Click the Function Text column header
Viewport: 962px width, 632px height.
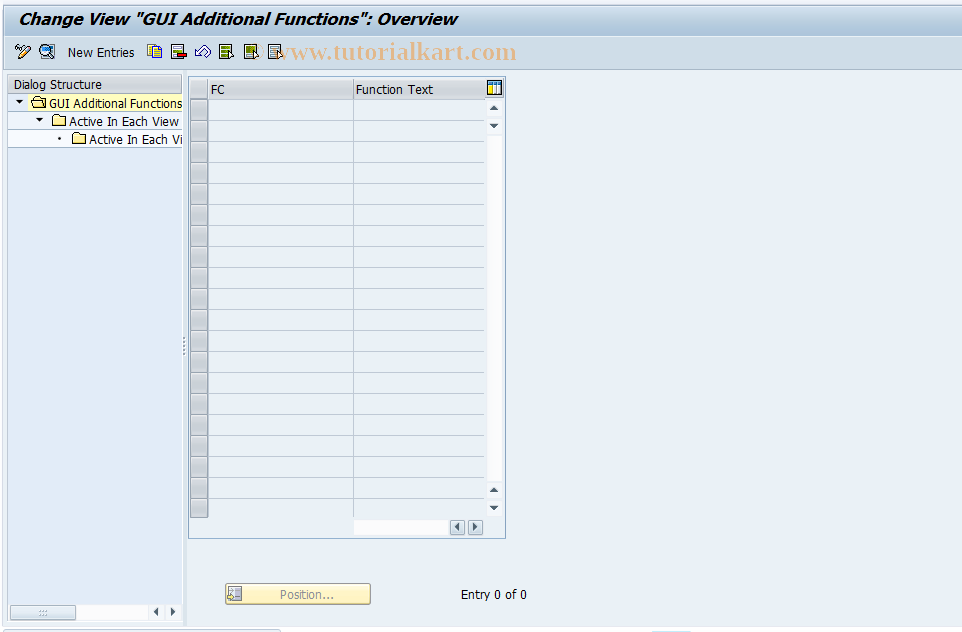tap(419, 90)
